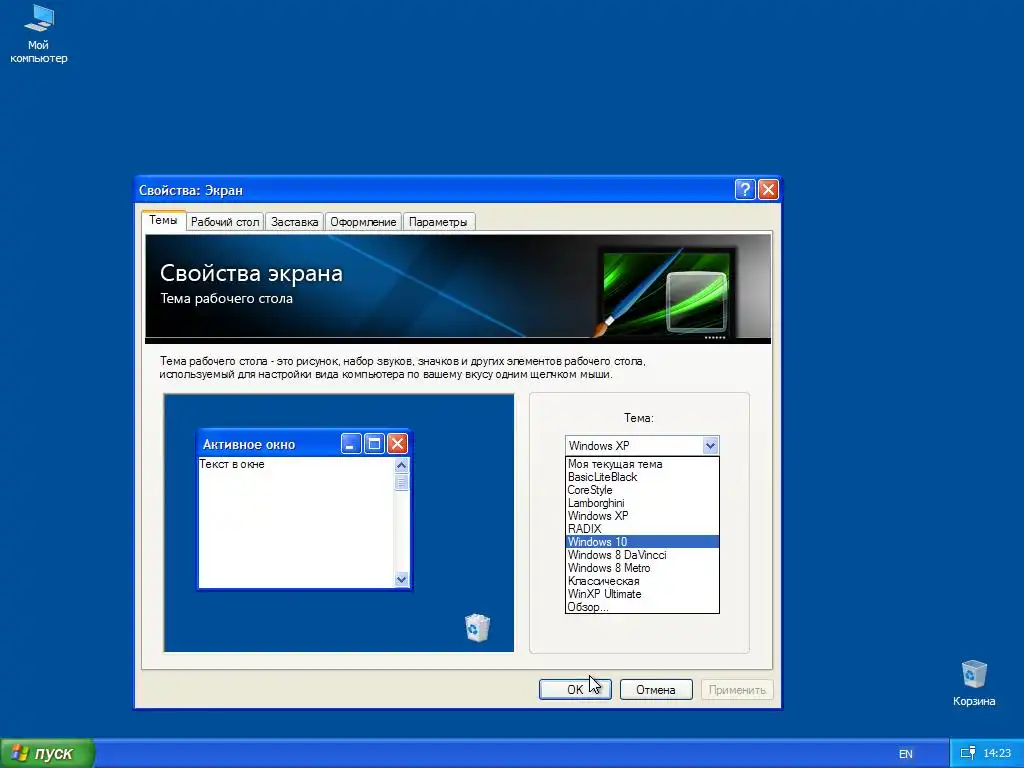This screenshot has width=1024, height=768.
Task: Click preview window's red close icon
Action: coord(397,444)
